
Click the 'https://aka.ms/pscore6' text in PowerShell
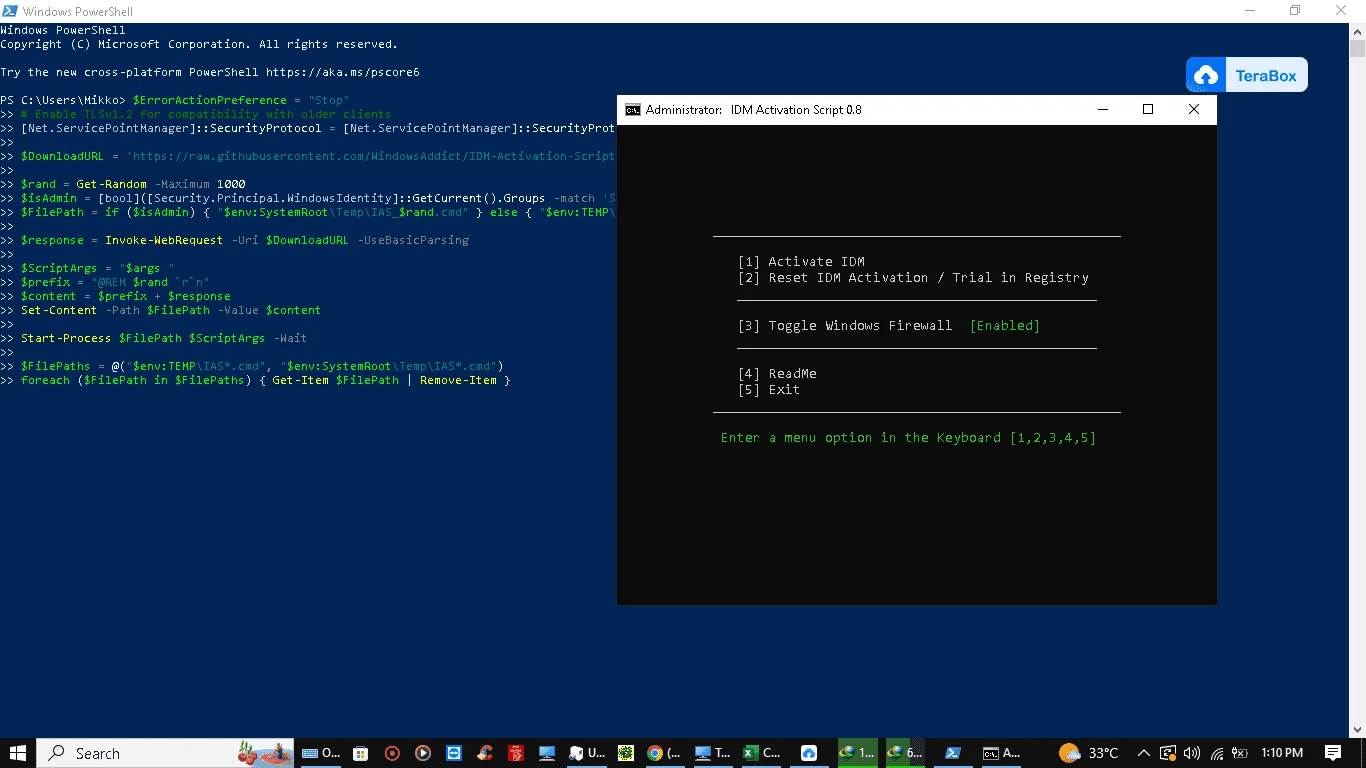(342, 72)
